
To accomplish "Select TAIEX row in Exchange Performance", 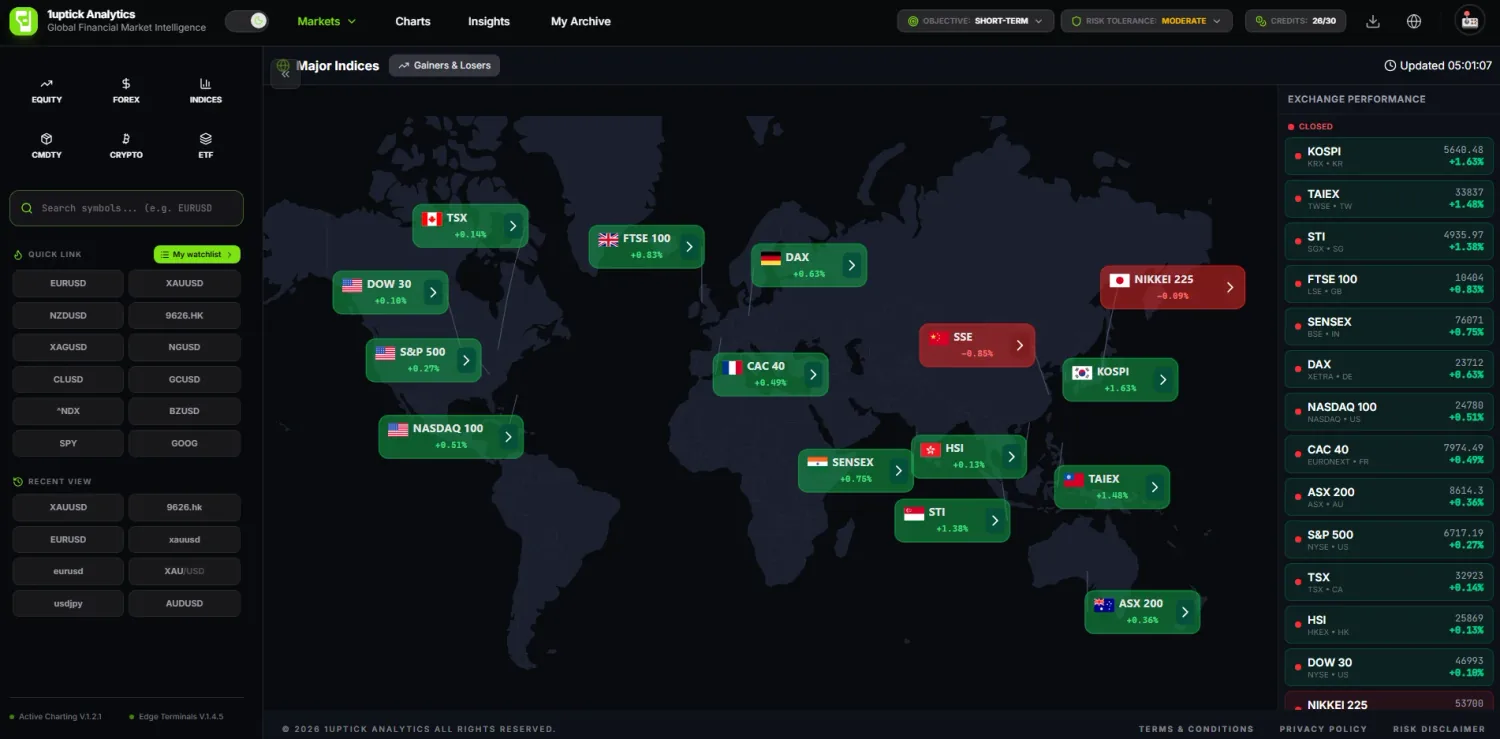I will coord(1389,199).
